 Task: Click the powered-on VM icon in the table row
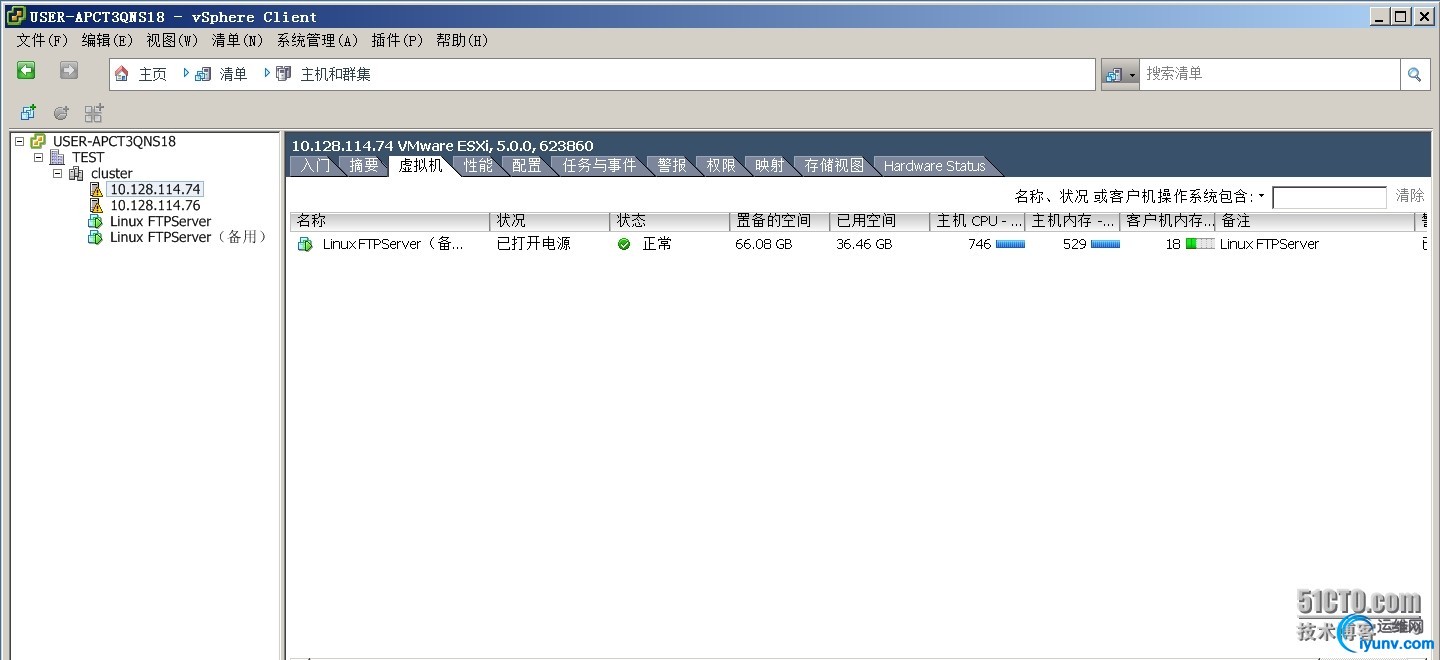point(305,244)
